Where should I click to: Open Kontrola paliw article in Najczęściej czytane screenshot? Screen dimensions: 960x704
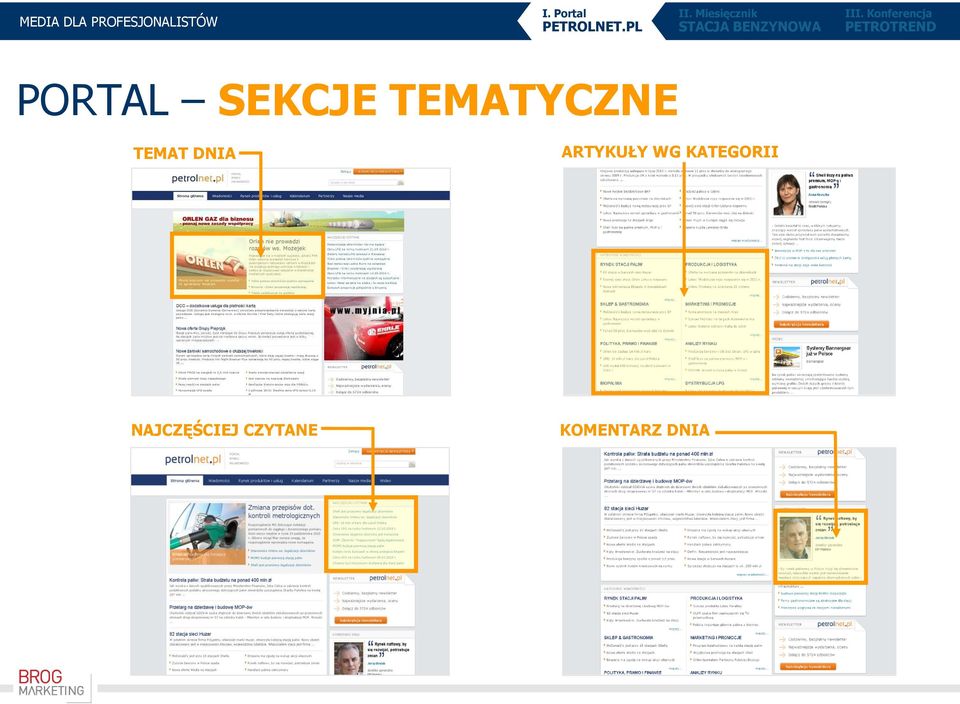click(220, 580)
